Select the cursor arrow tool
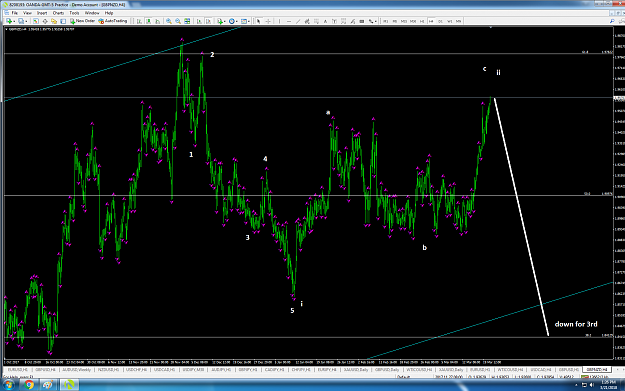Image resolution: width=625 pixels, height=391 pixels. [258, 21]
